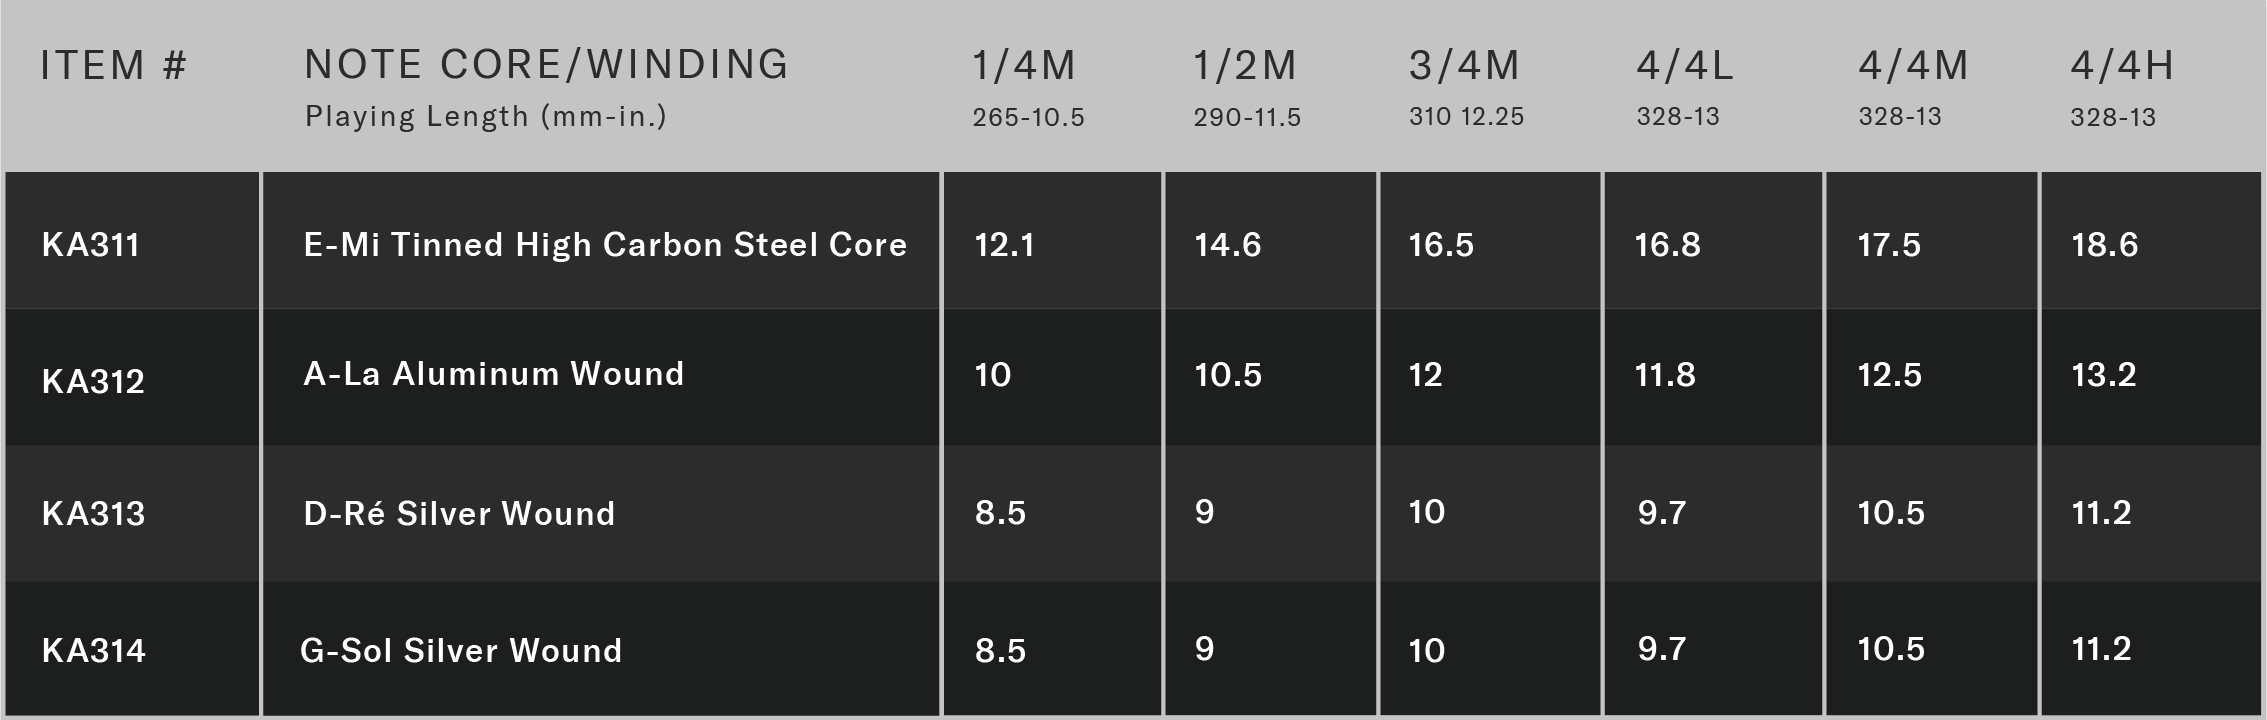Click the 17.5 value under 4/4M
The image size is (2267, 720).
[x=1889, y=245]
